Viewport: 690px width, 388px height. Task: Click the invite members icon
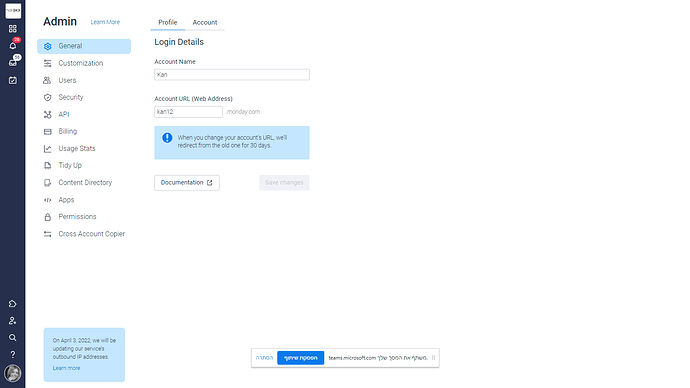click(x=13, y=321)
